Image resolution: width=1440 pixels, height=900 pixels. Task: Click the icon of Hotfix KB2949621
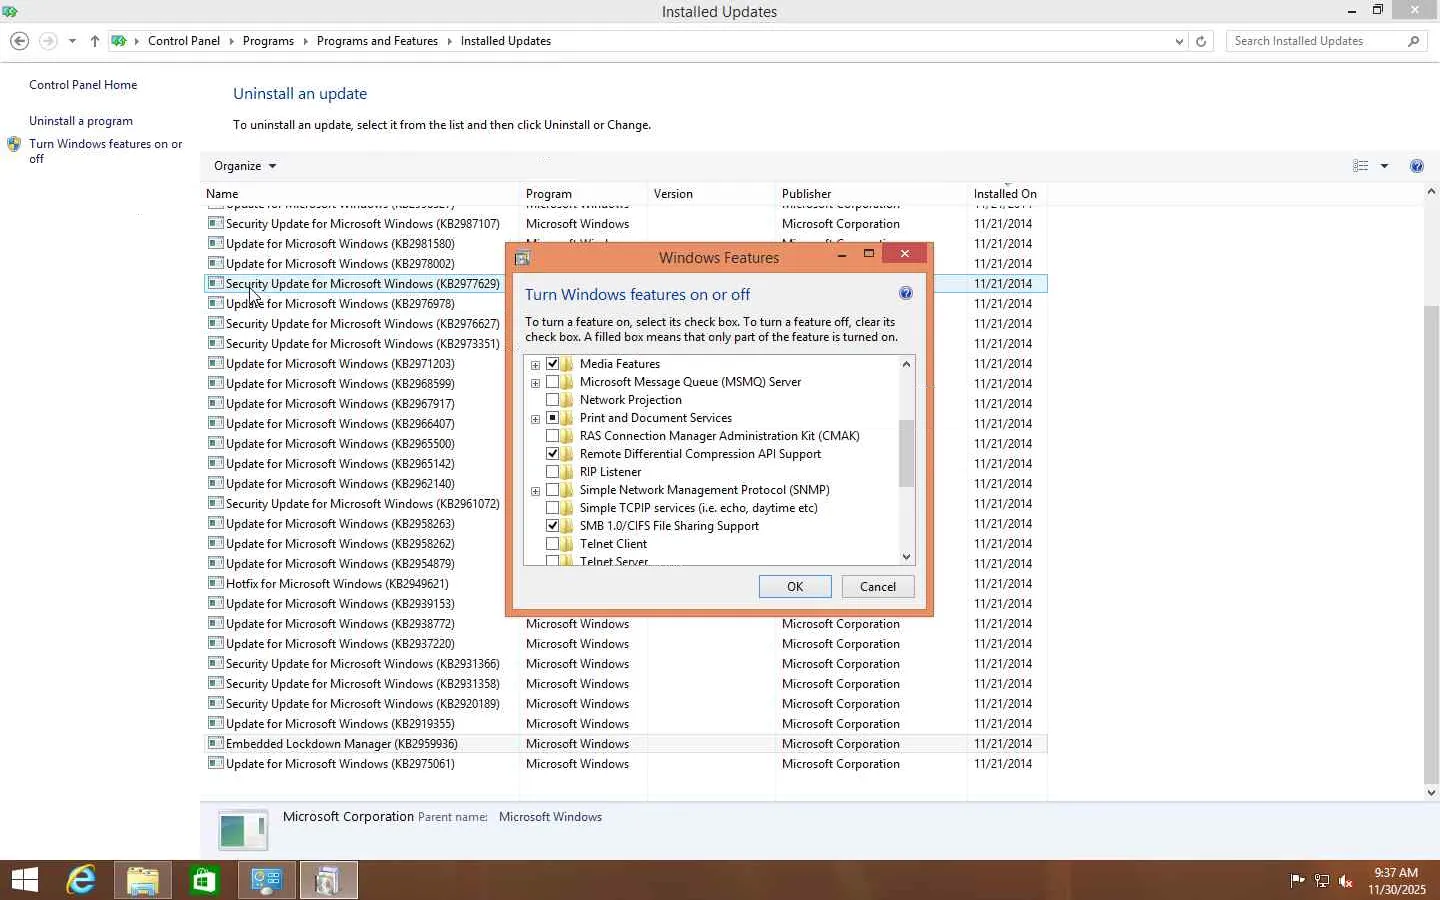(x=215, y=583)
